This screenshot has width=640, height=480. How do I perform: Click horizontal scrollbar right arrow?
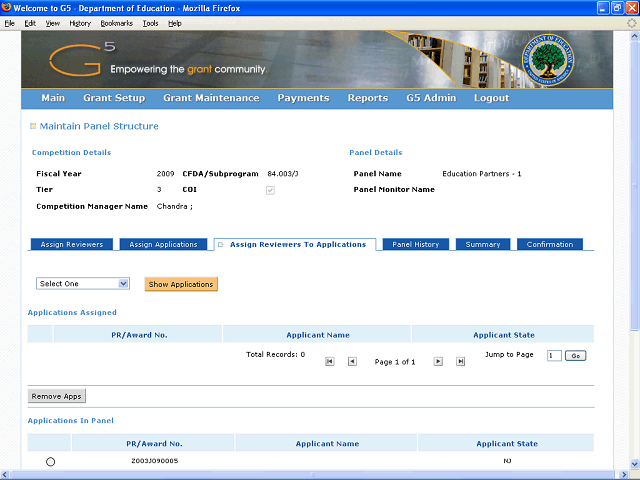pyautogui.click(x=624, y=475)
